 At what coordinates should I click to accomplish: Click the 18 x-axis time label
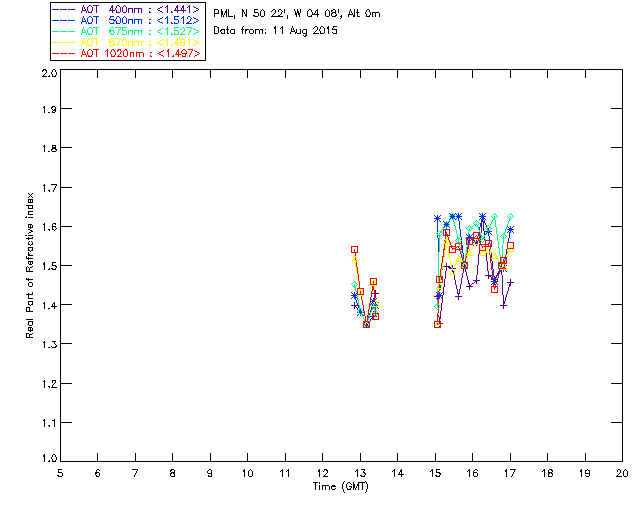(x=547, y=473)
